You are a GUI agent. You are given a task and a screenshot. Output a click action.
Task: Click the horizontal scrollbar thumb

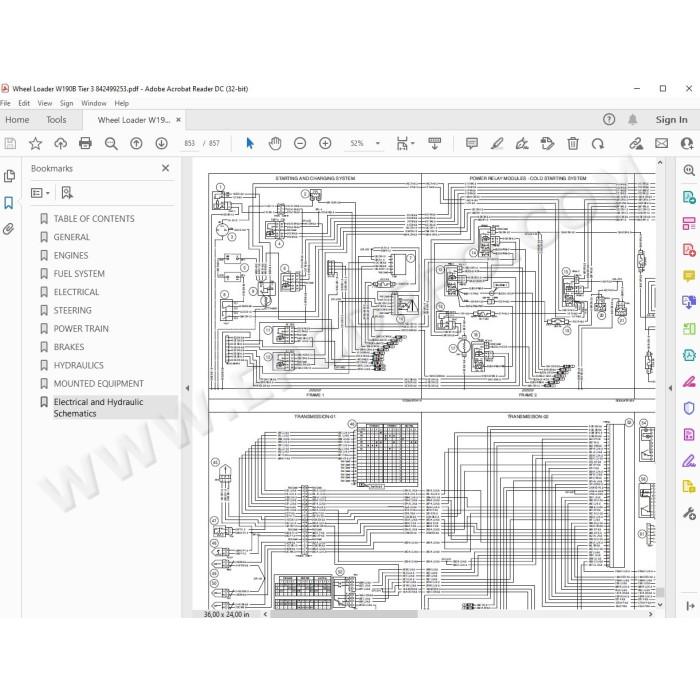pyautogui.click(x=344, y=614)
